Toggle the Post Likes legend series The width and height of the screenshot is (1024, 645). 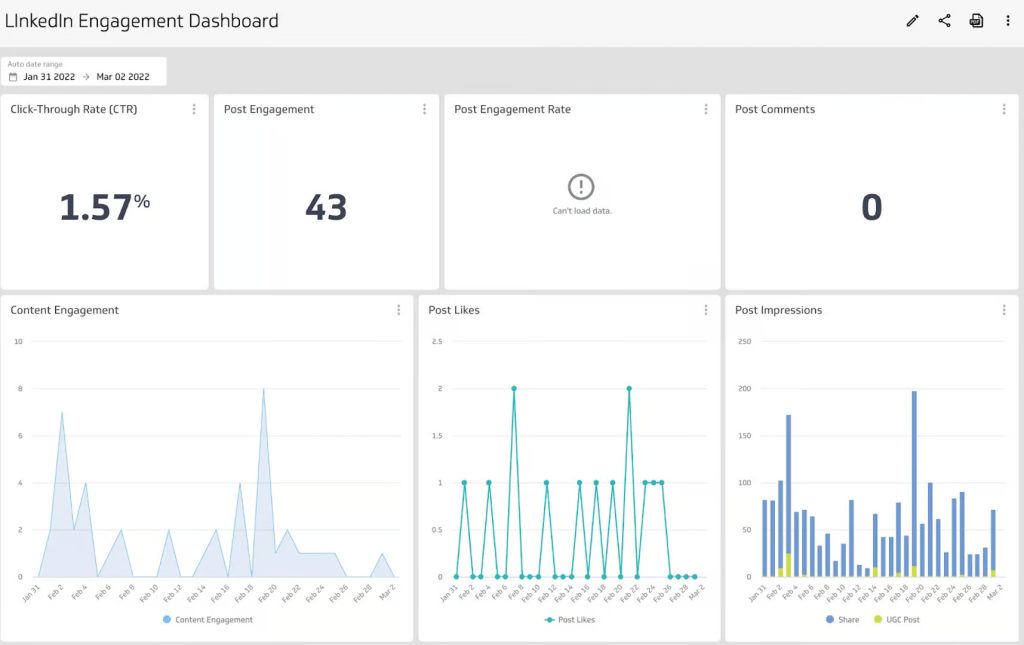click(x=568, y=620)
